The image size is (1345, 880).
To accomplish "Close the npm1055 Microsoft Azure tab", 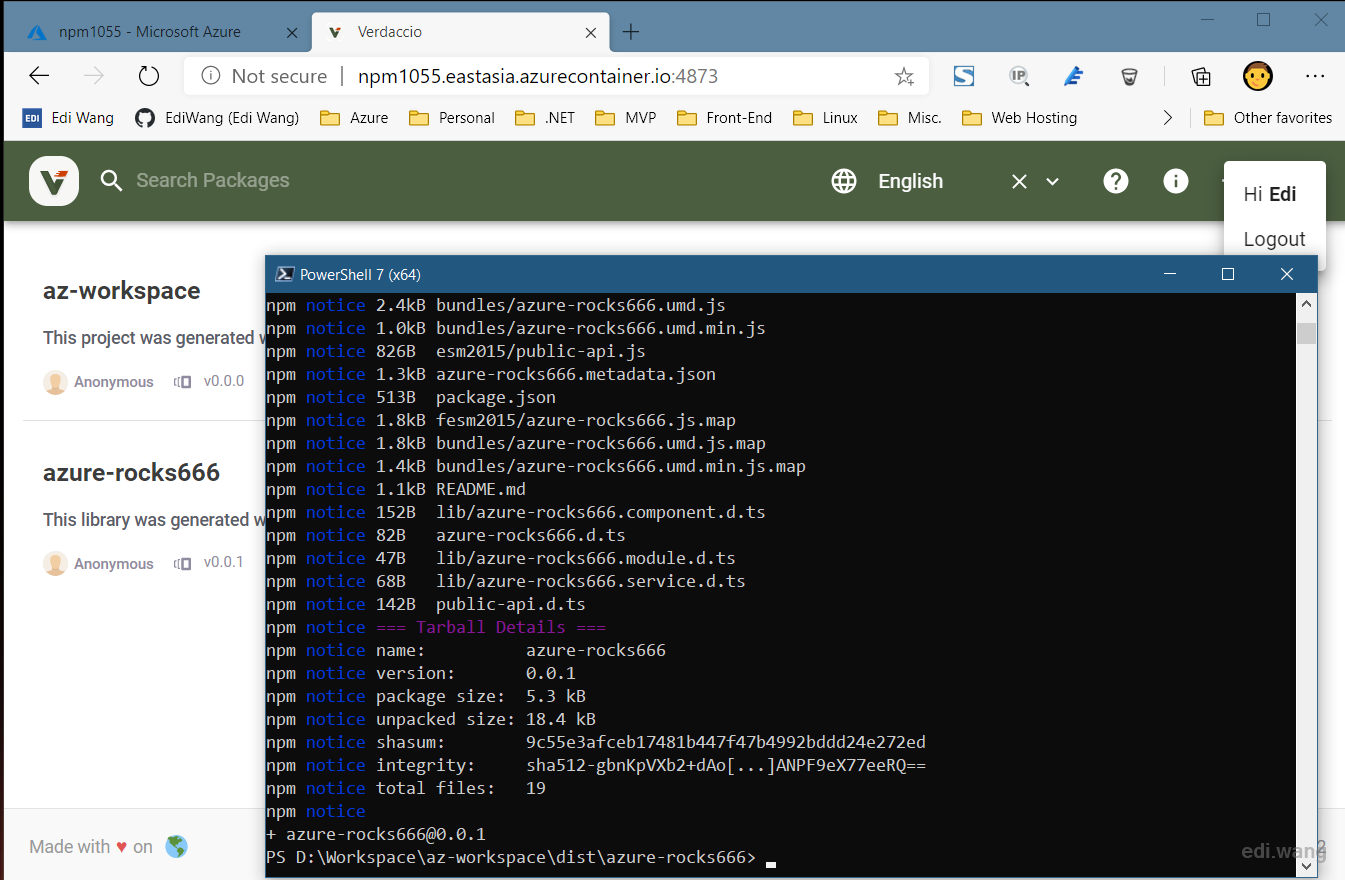I will point(292,32).
